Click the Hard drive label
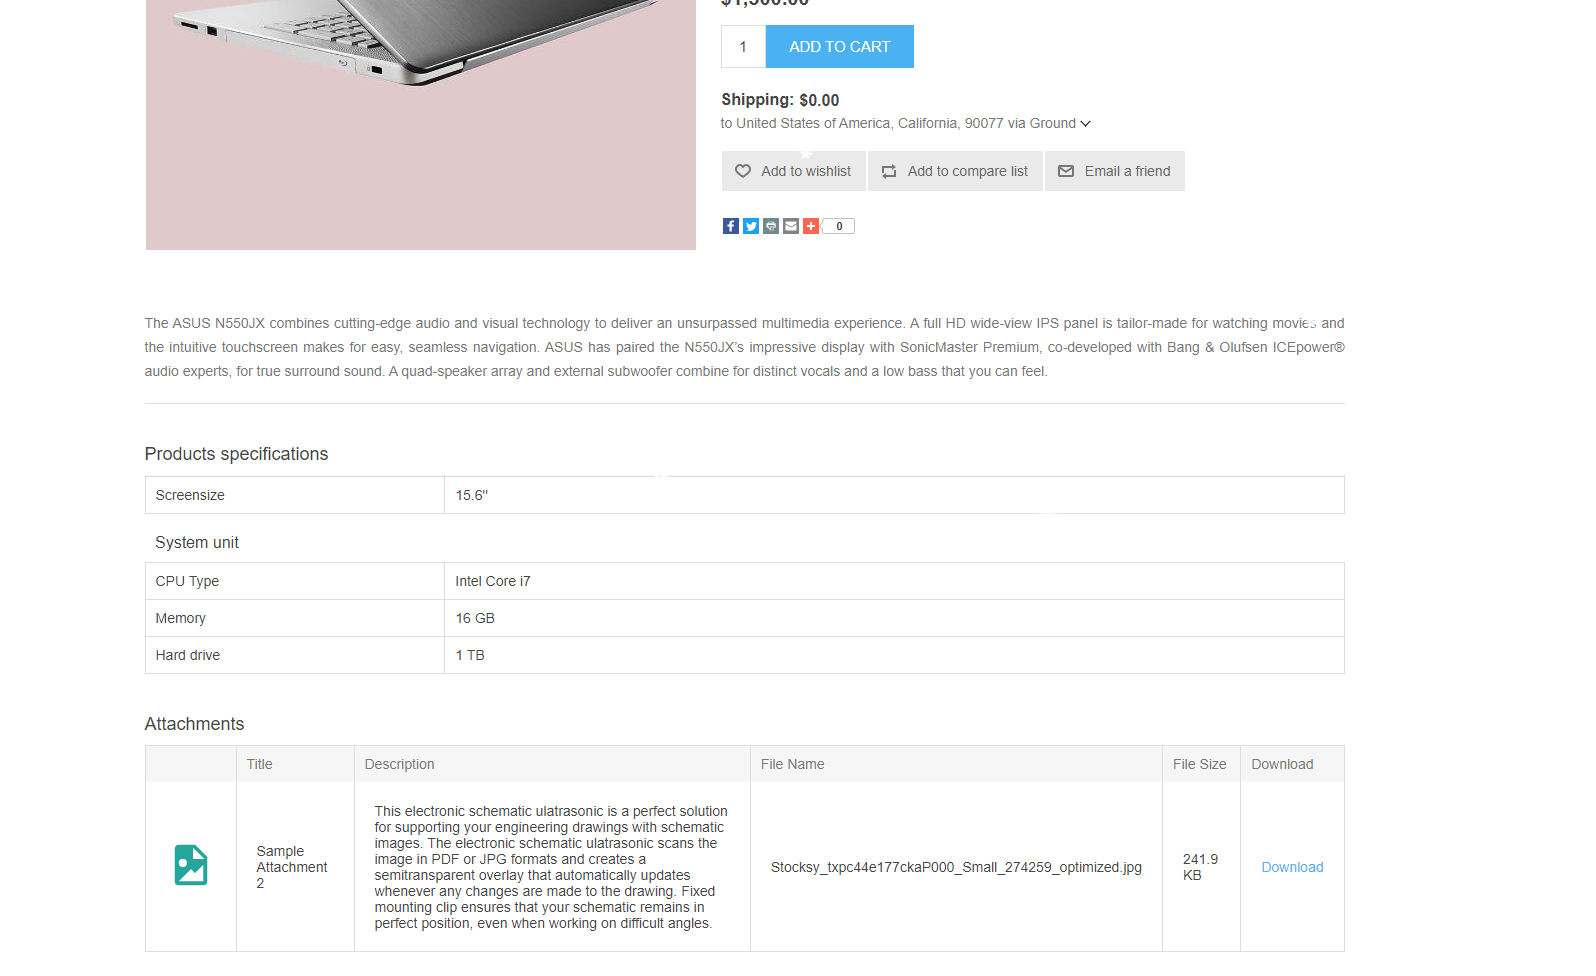Image resolution: width=1596 pixels, height=976 pixels. pyautogui.click(x=187, y=655)
